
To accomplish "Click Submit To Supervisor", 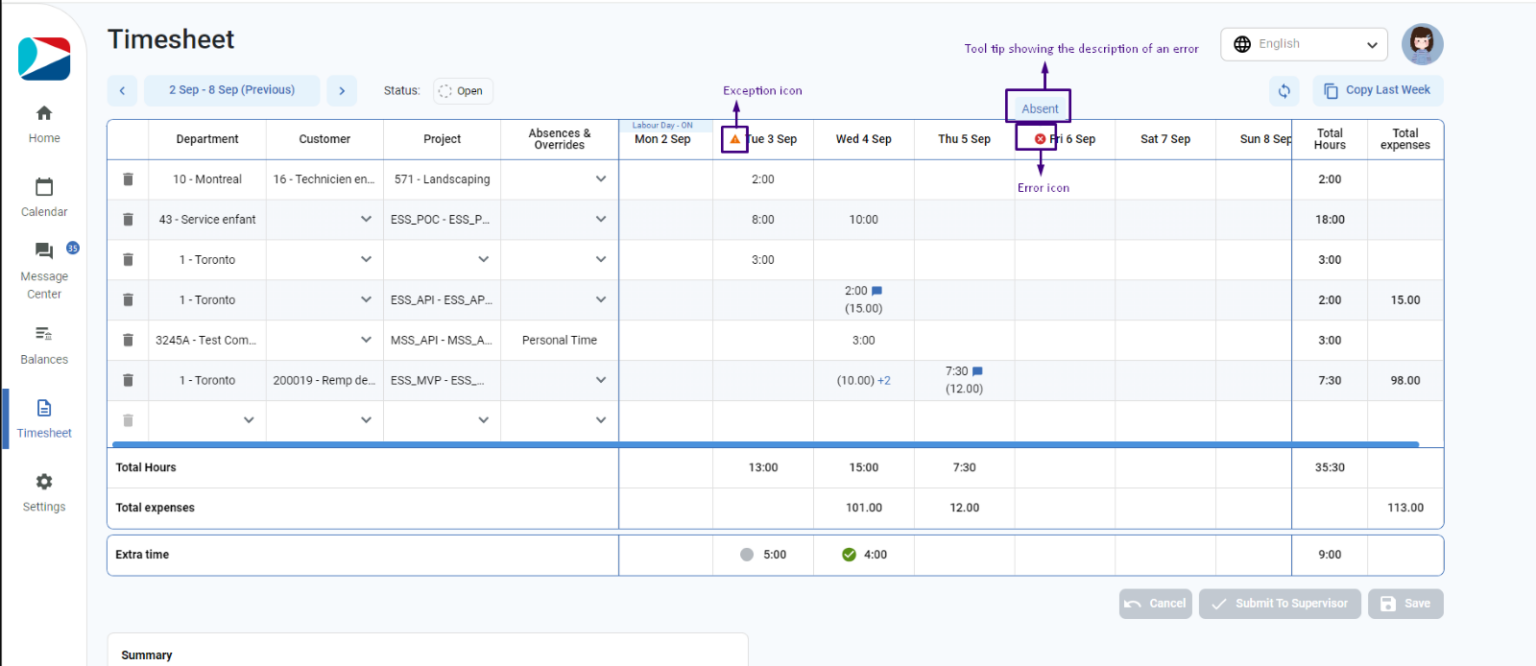I will point(1280,603).
